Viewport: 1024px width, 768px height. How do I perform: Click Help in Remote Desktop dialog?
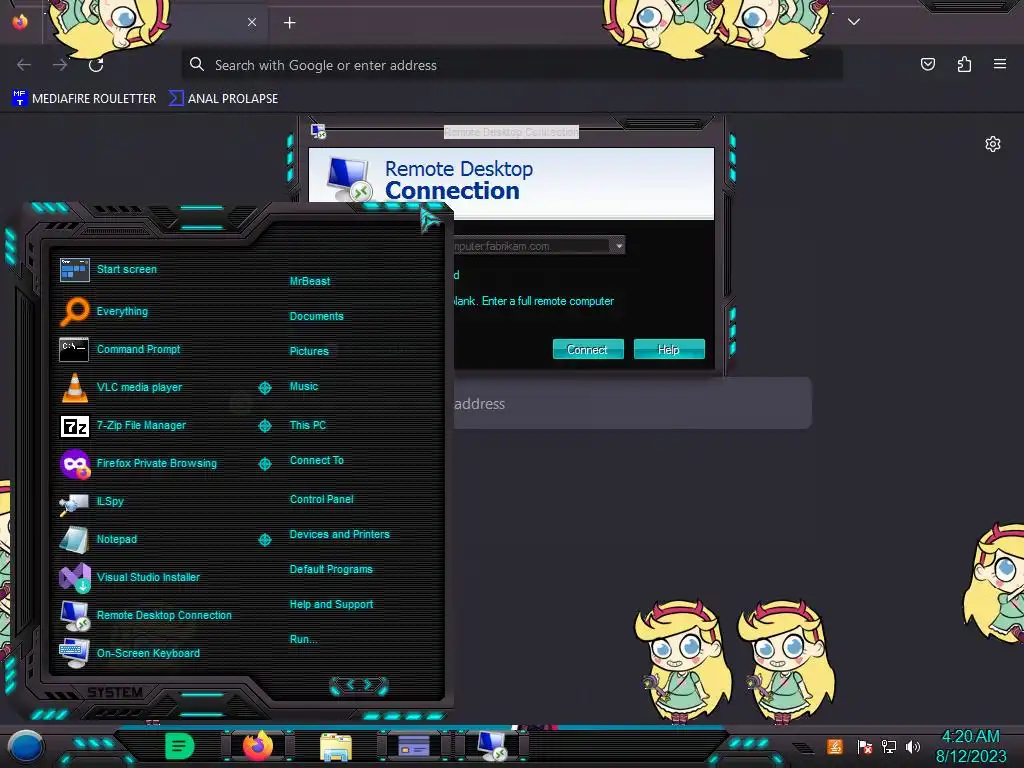pyautogui.click(x=669, y=349)
